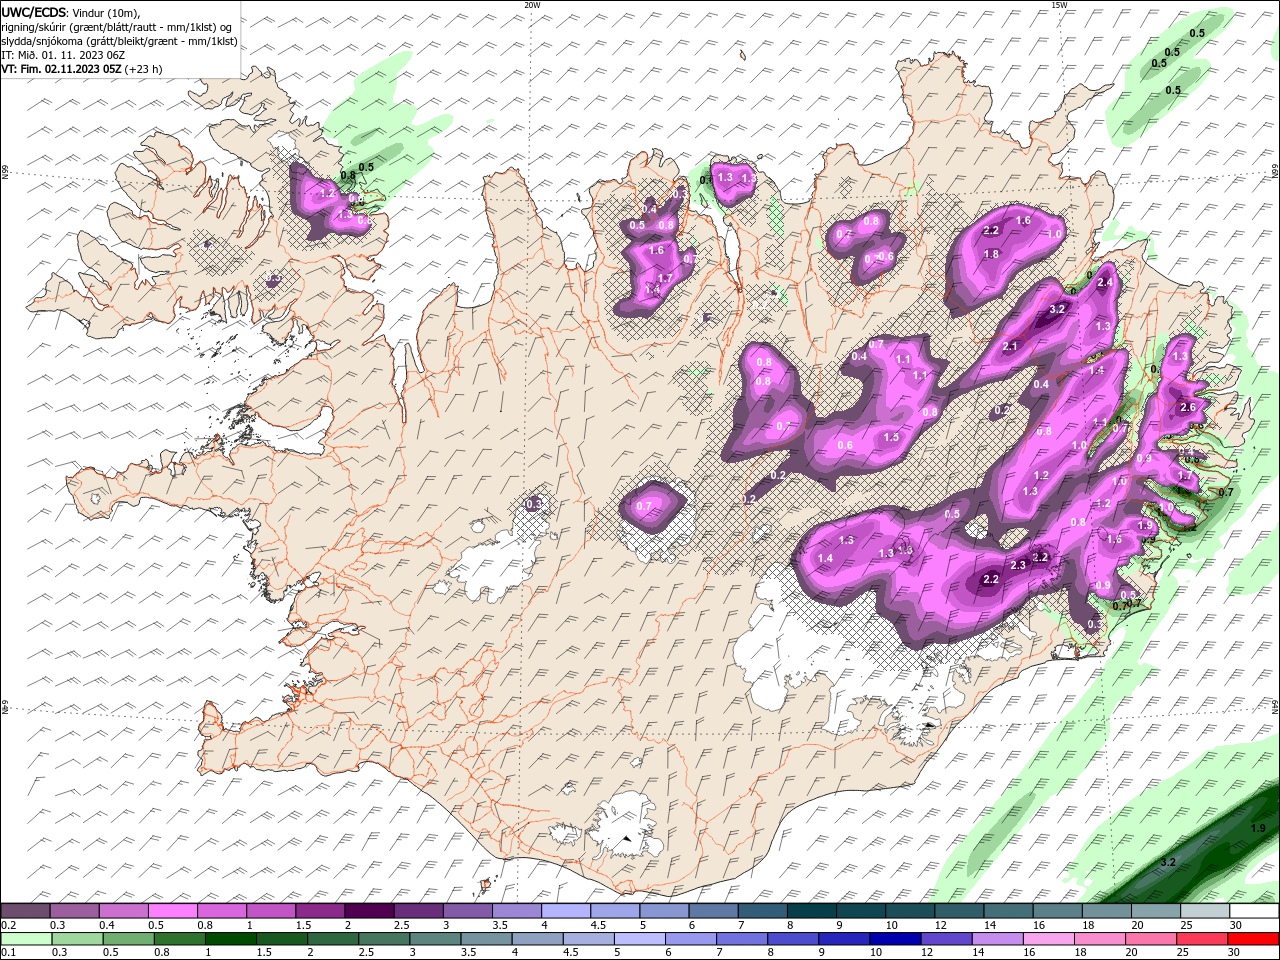Click the white 30 swatch in the upper legend row
The width and height of the screenshot is (1280, 960).
tap(1254, 910)
